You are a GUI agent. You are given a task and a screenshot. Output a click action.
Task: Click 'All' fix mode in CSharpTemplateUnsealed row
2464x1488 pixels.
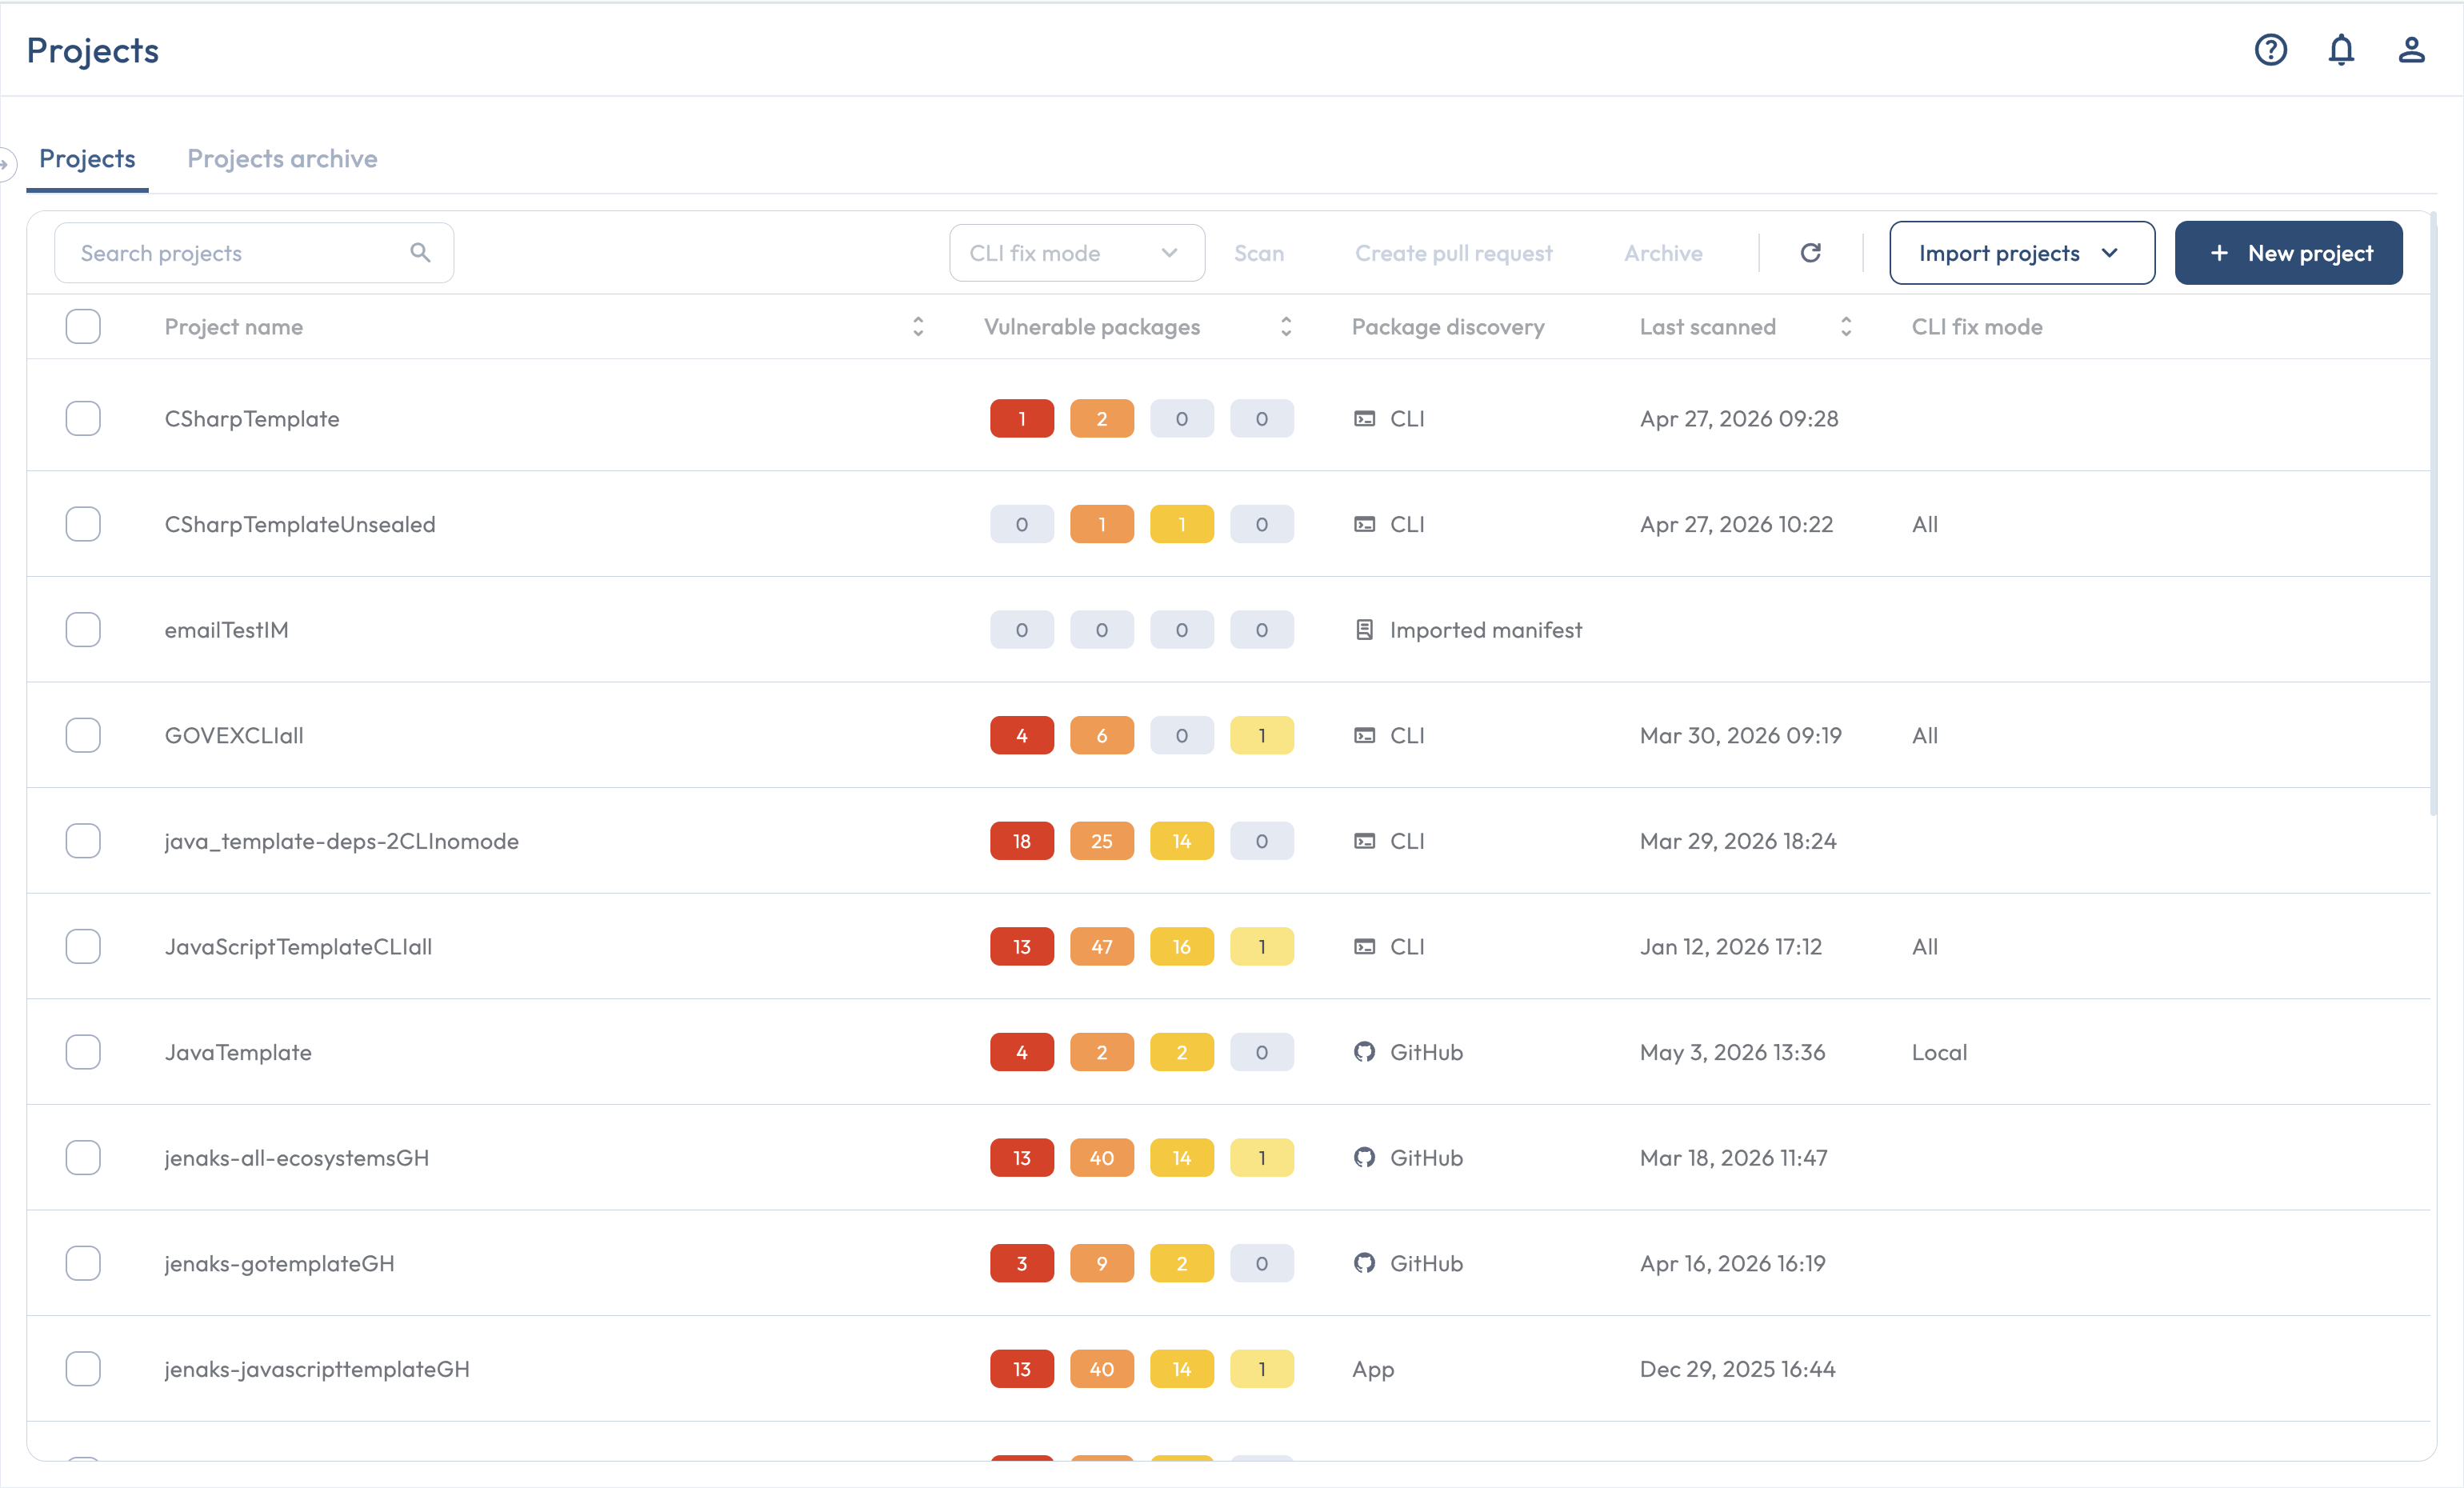(x=1925, y=524)
